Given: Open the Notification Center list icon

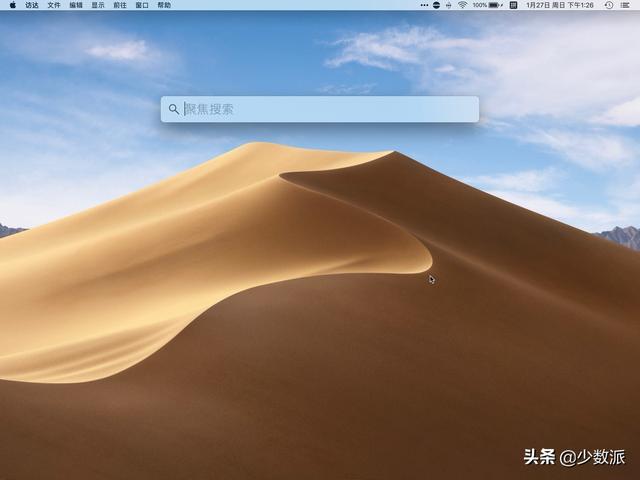Looking at the screenshot, I should click(x=625, y=5).
